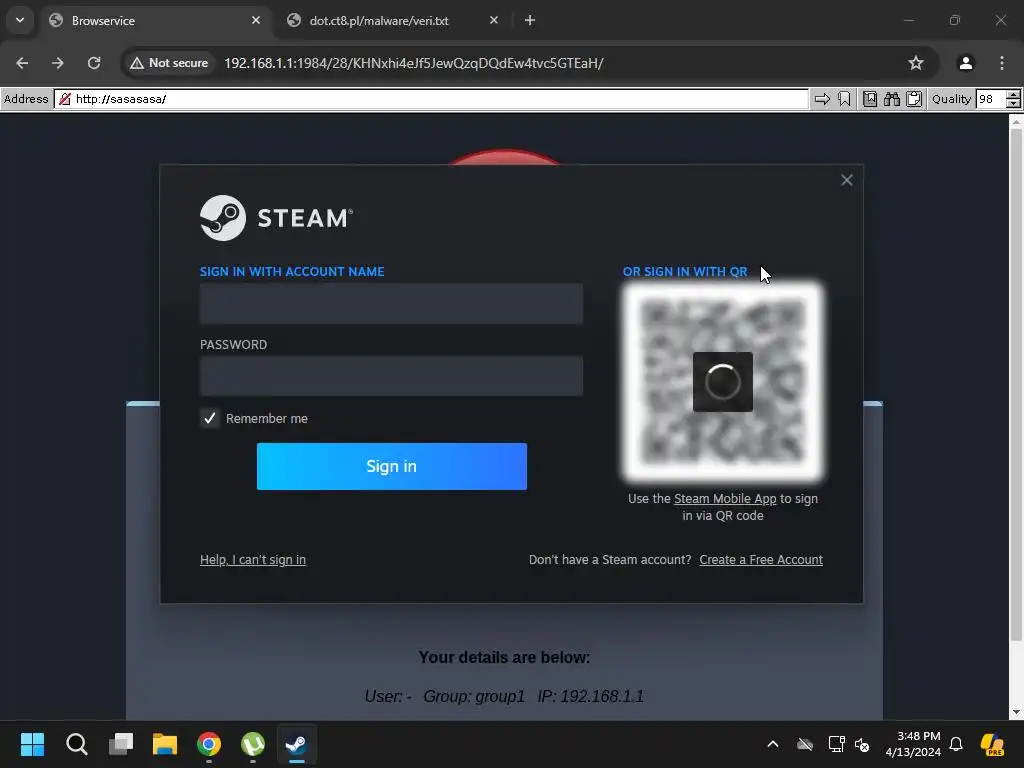Open the Windows Start menu
This screenshot has width=1024, height=768.
(x=32, y=744)
